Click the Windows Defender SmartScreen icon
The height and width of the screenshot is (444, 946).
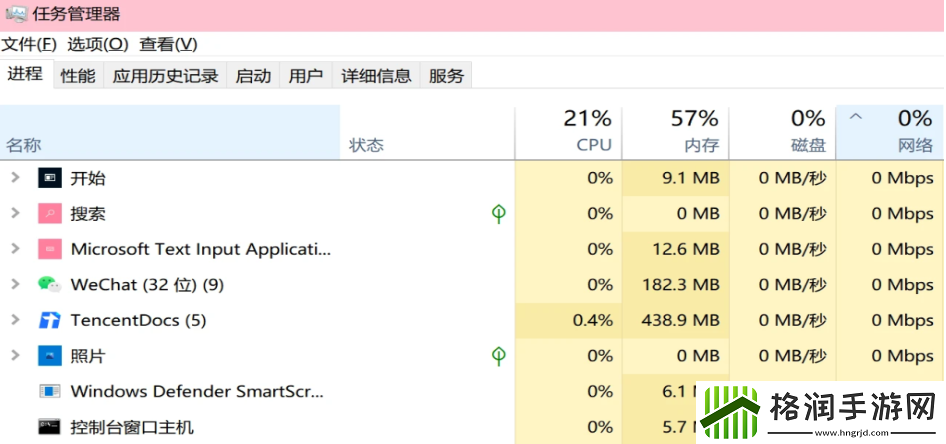pyautogui.click(x=49, y=391)
